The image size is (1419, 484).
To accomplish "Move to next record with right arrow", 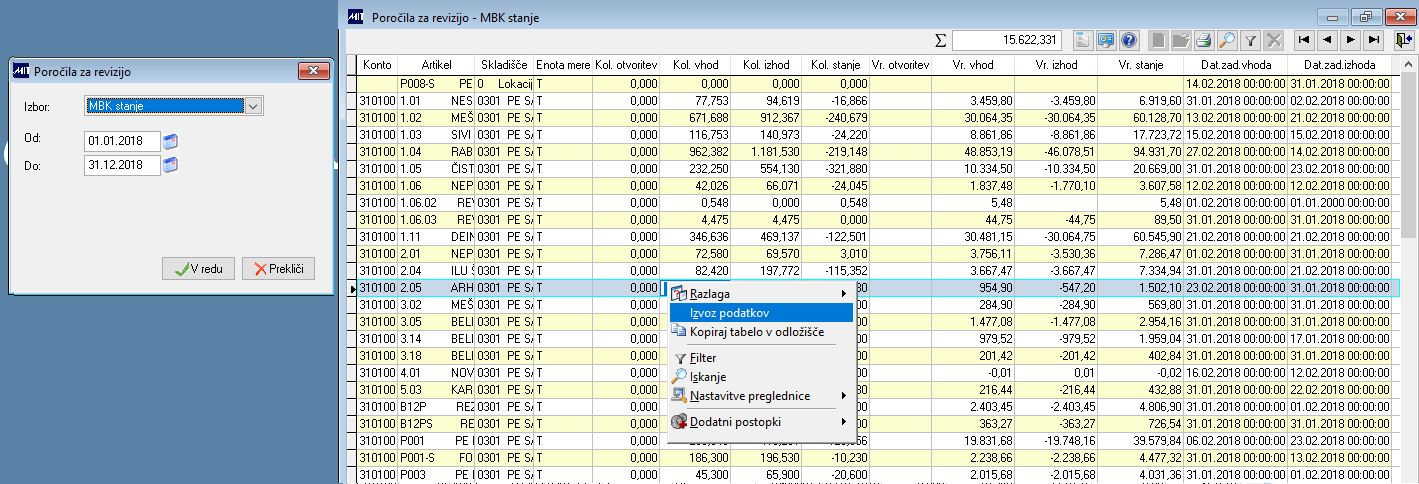I will pyautogui.click(x=1351, y=40).
